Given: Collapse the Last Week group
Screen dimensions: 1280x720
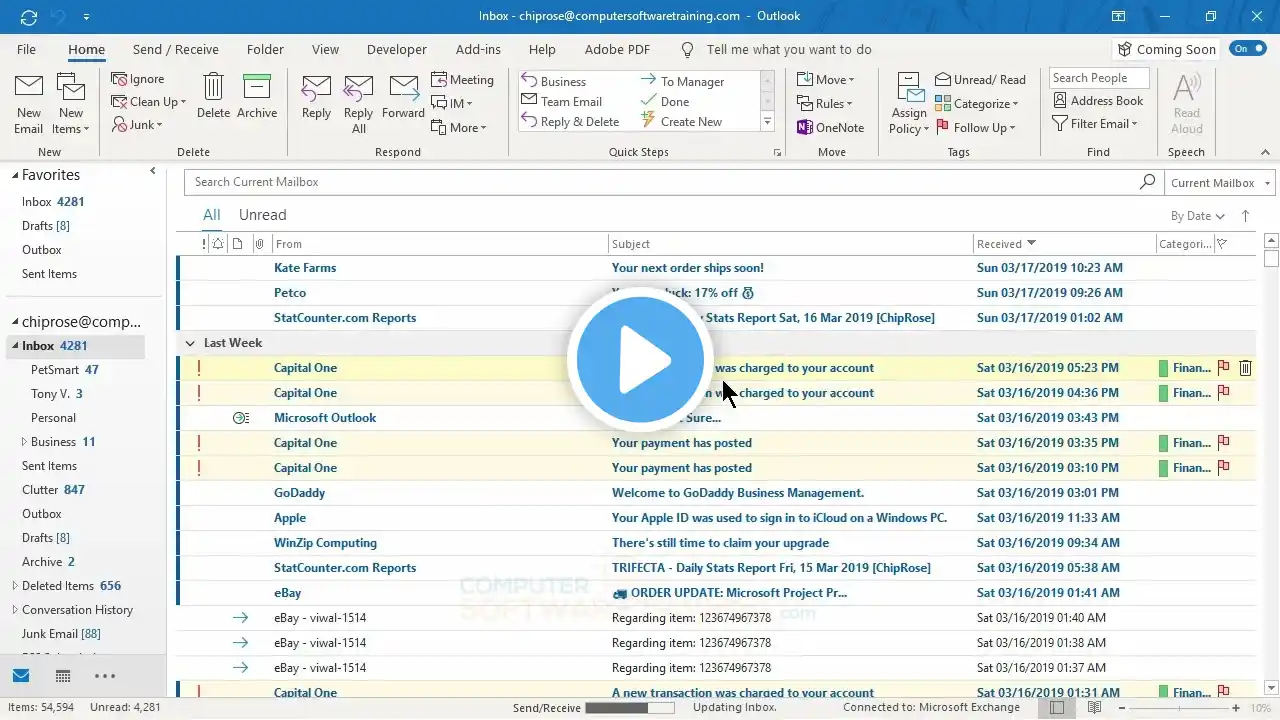Looking at the screenshot, I should [x=190, y=343].
